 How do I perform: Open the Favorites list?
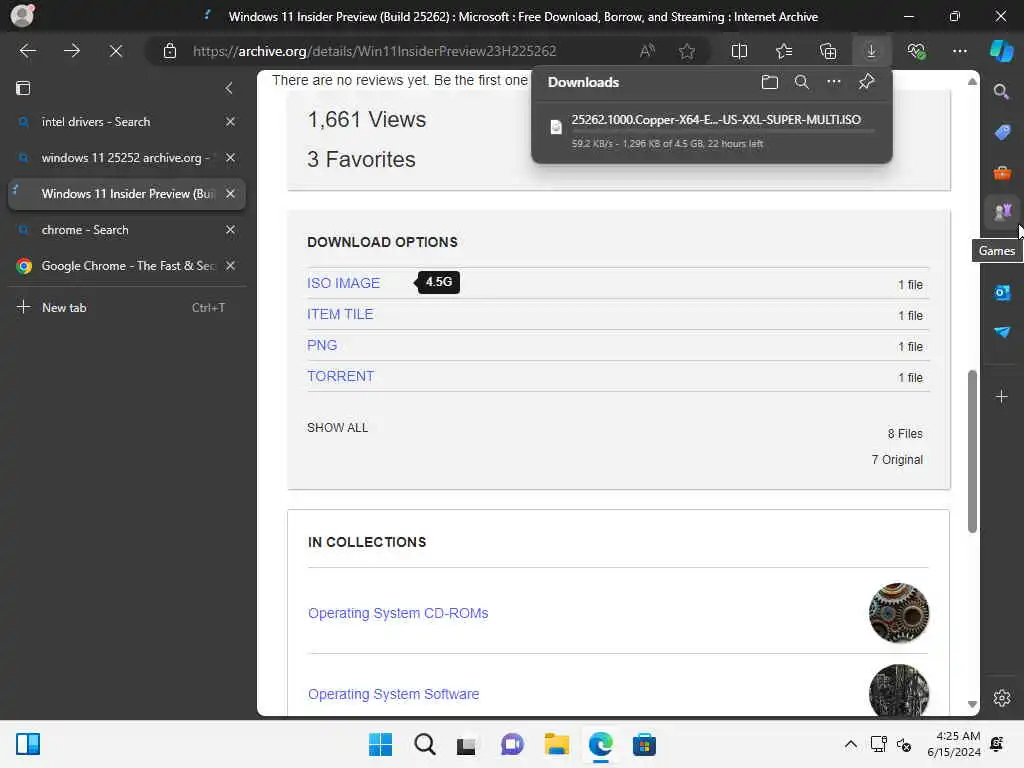click(784, 51)
